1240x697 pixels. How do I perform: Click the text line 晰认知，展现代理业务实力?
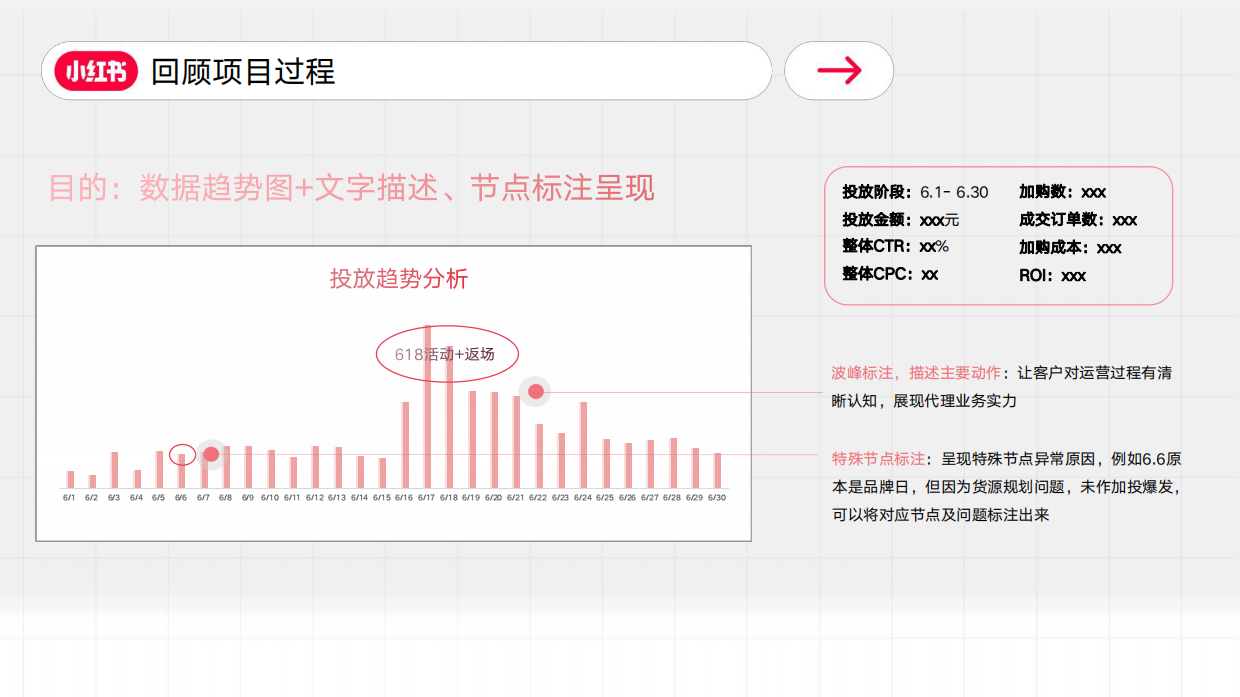point(924,401)
